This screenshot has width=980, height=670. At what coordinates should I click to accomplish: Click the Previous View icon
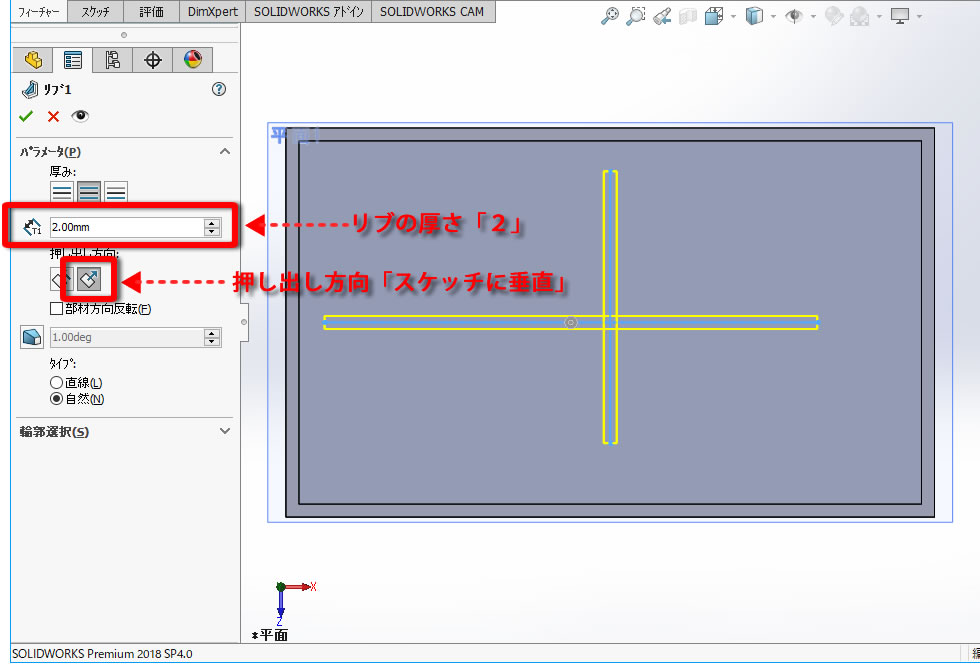pyautogui.click(x=662, y=16)
